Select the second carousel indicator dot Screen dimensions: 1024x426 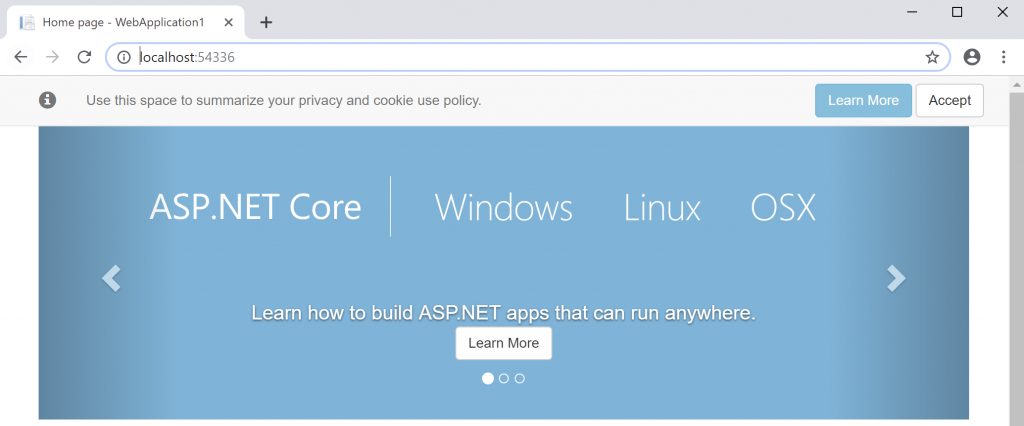(x=504, y=378)
